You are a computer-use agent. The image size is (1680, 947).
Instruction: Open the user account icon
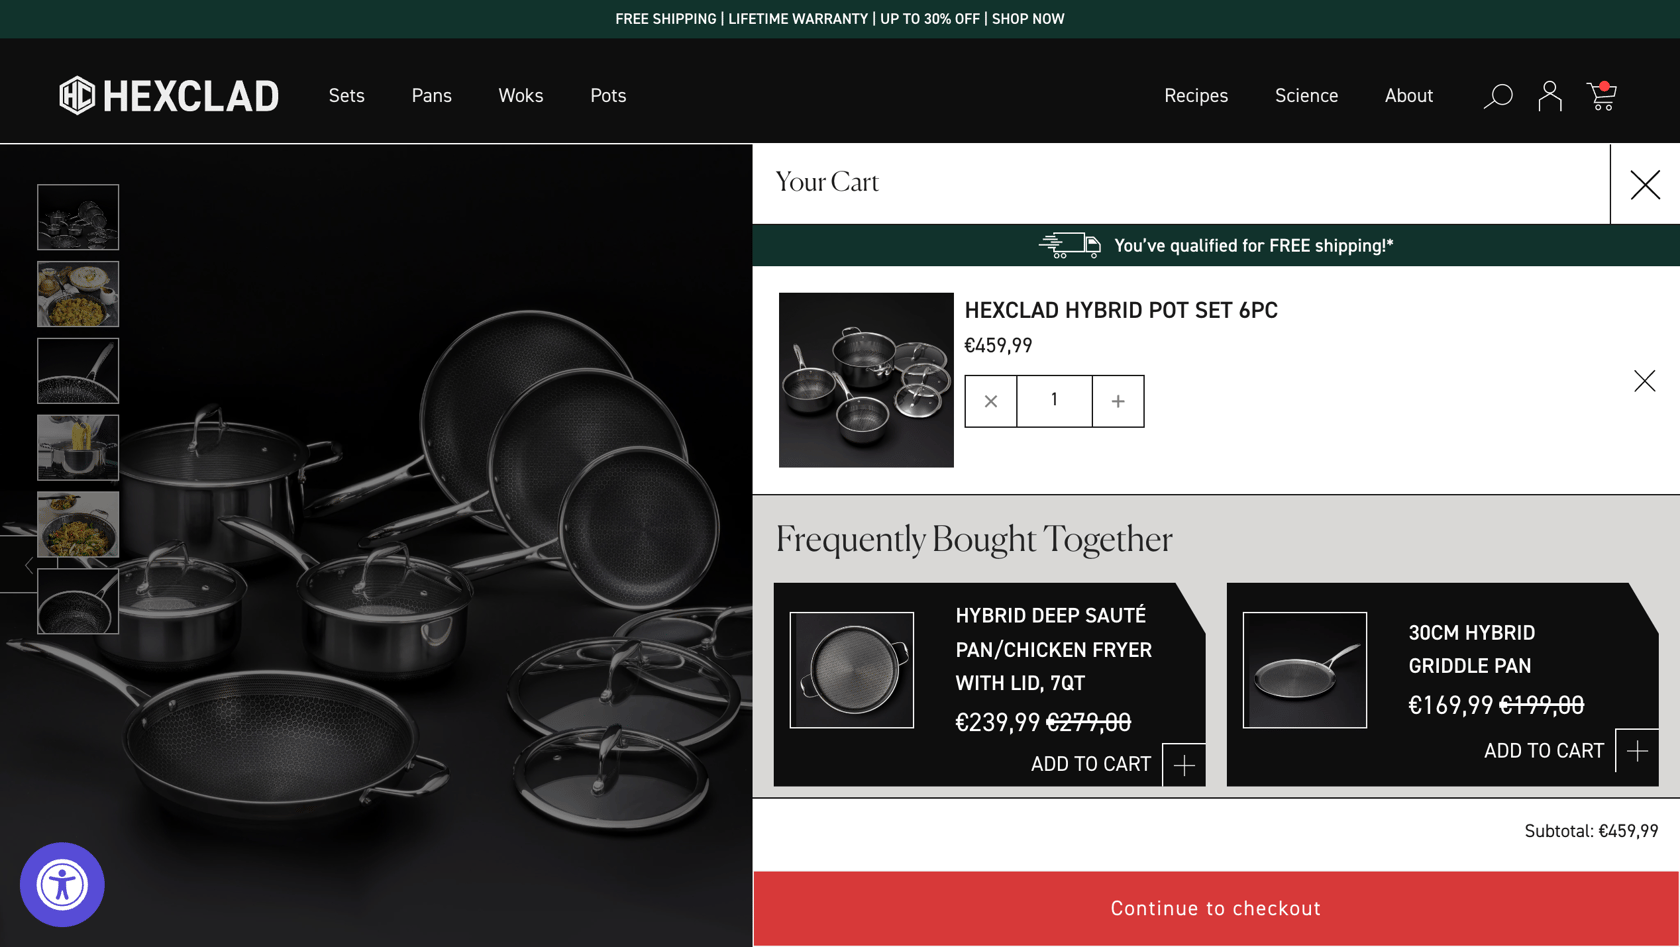(1550, 96)
